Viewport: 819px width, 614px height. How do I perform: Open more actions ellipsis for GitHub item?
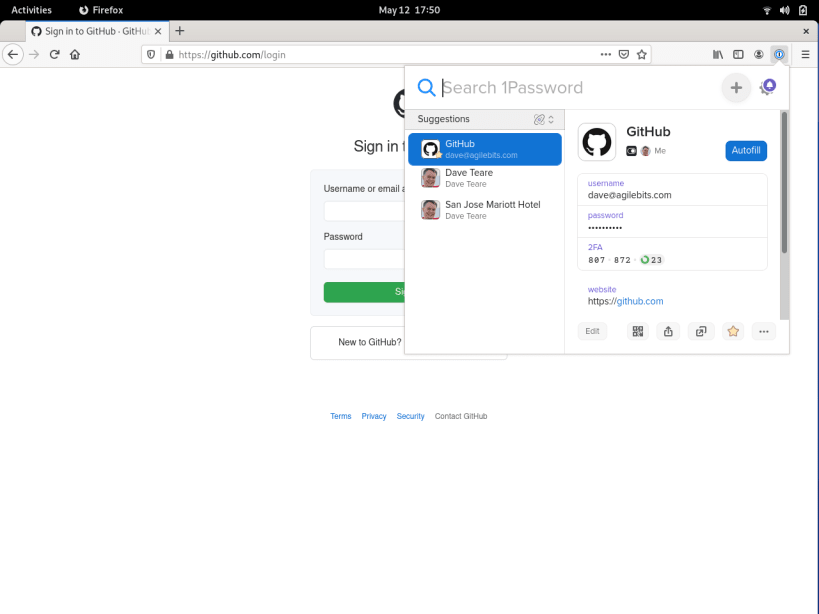coord(764,331)
